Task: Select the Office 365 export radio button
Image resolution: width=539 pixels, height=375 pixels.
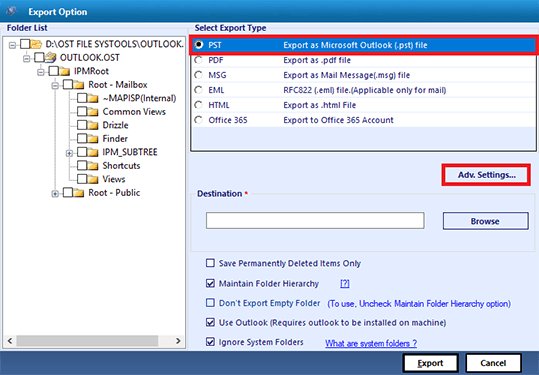Action: point(199,120)
